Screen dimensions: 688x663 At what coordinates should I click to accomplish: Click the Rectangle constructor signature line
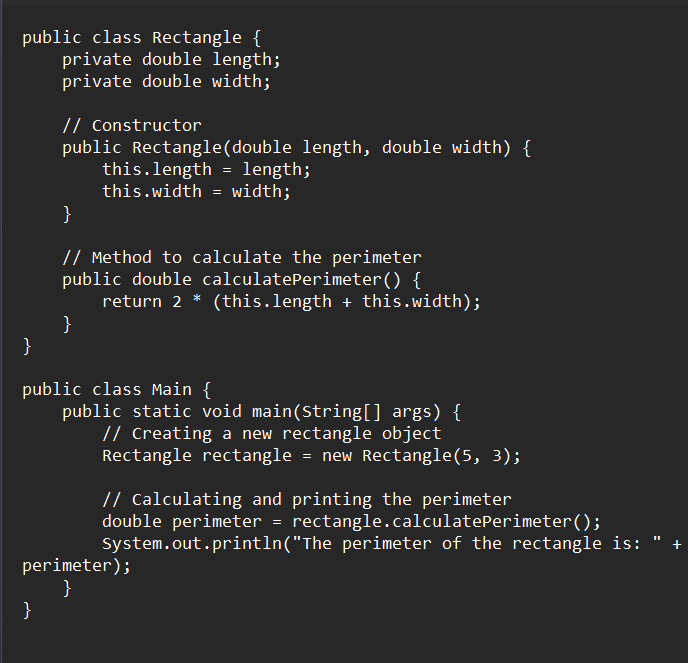click(x=297, y=148)
